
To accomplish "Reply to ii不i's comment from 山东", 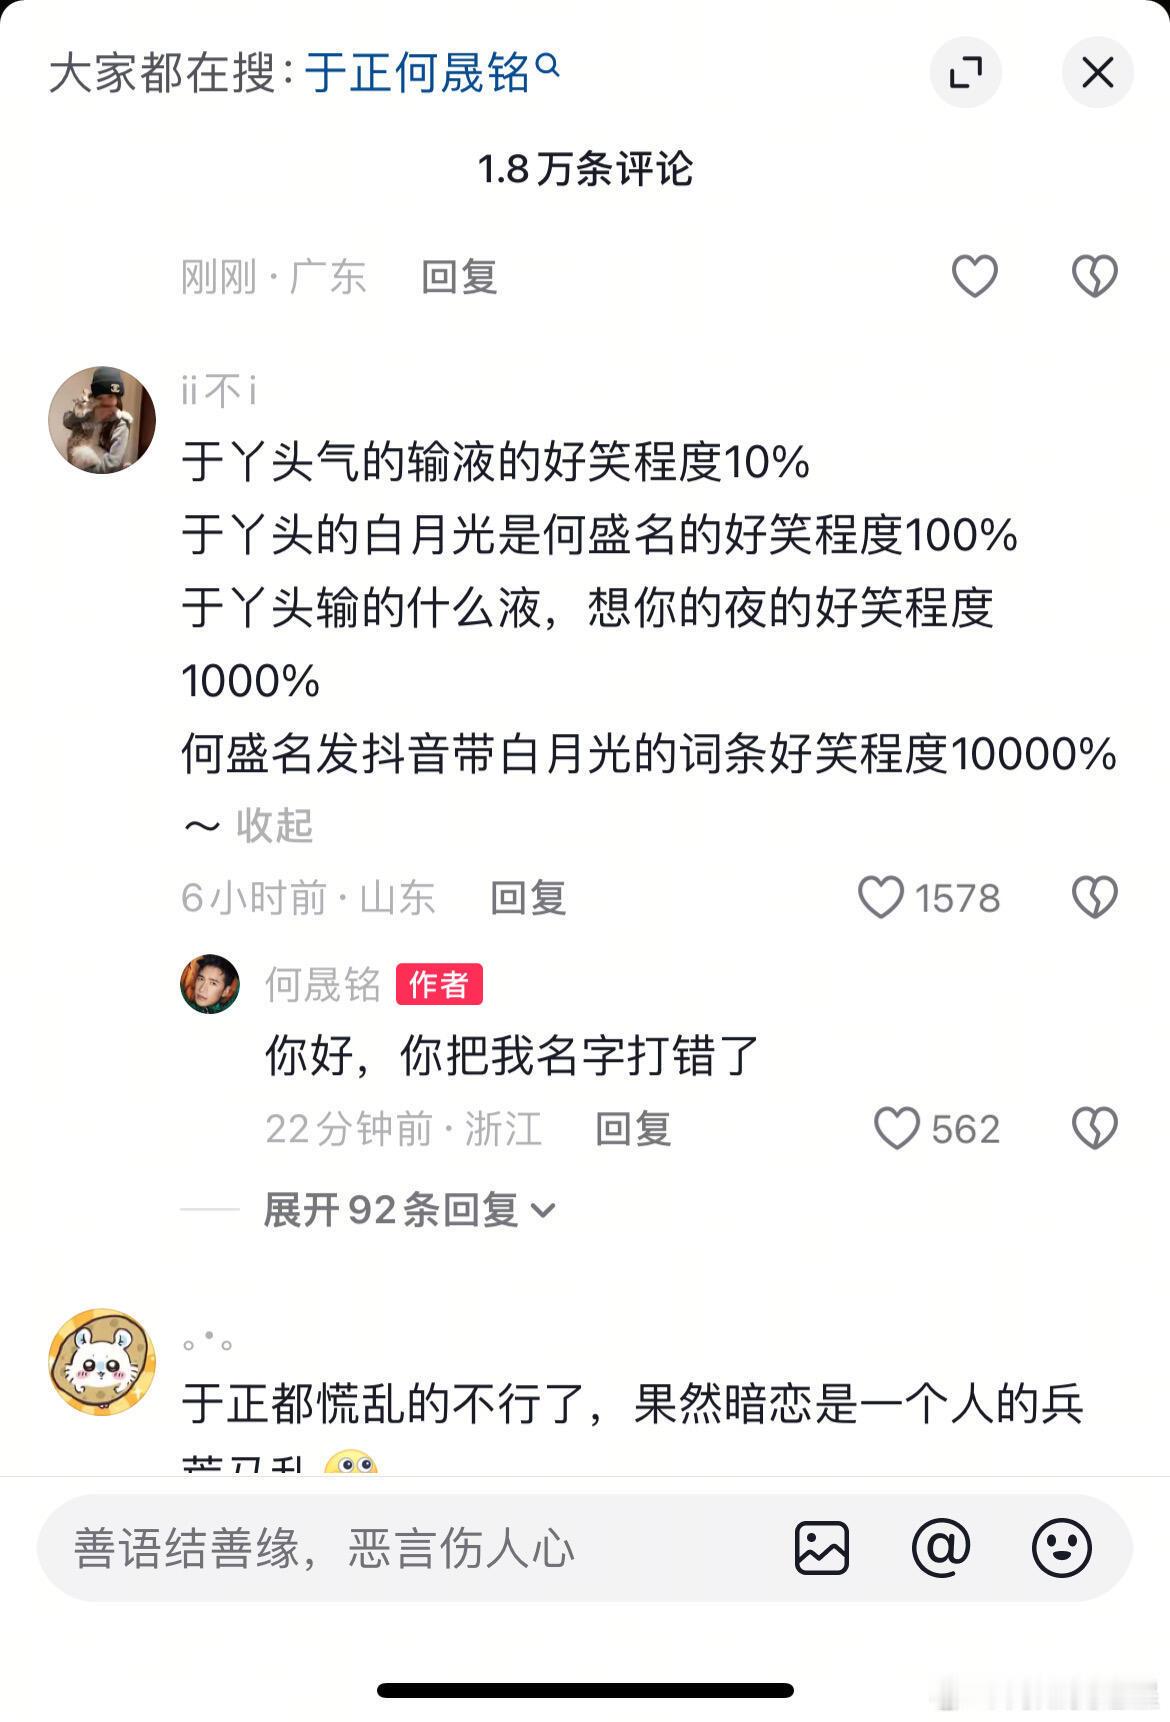I will point(528,898).
